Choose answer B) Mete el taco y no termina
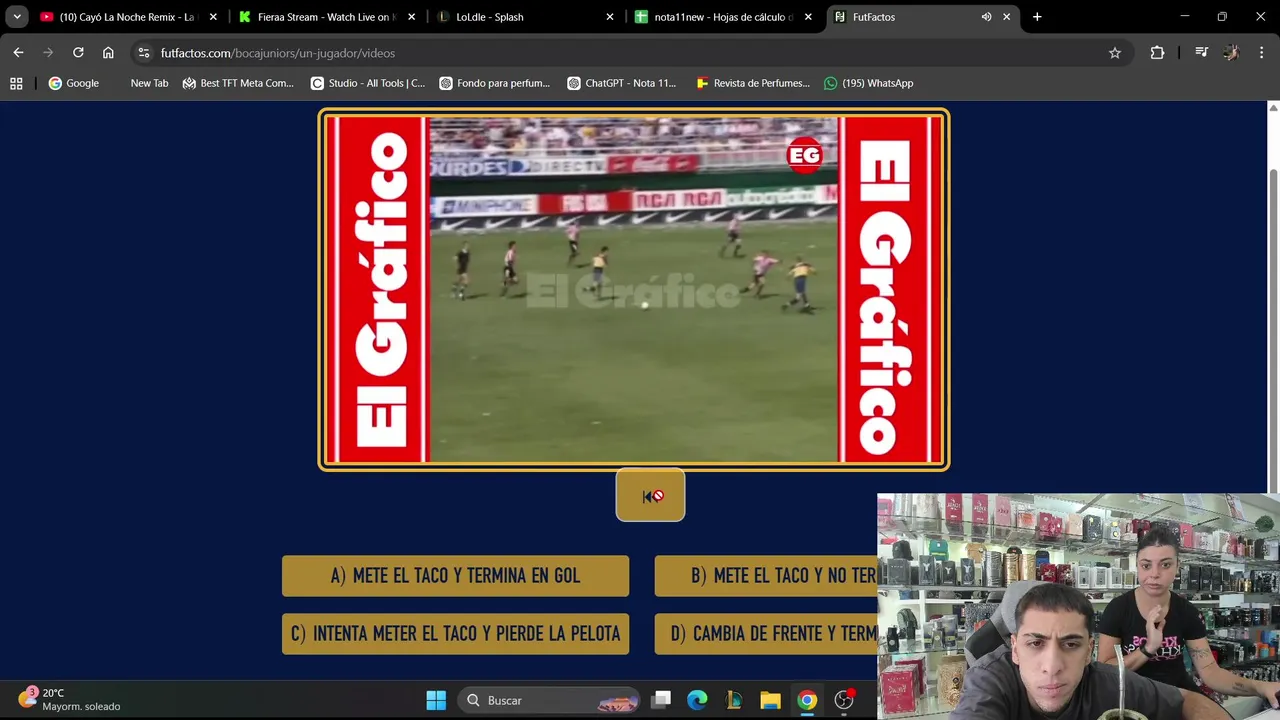The height and width of the screenshot is (720, 1280). [x=766, y=576]
